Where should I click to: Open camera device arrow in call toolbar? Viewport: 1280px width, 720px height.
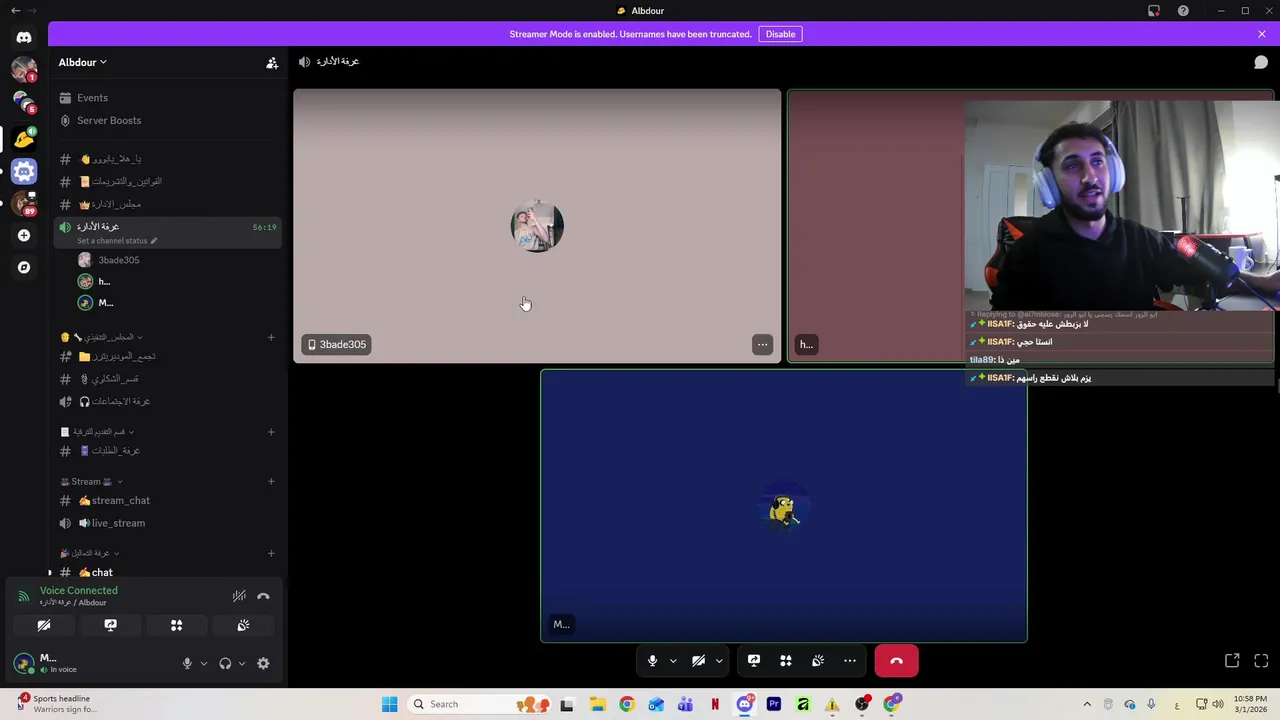[719, 661]
